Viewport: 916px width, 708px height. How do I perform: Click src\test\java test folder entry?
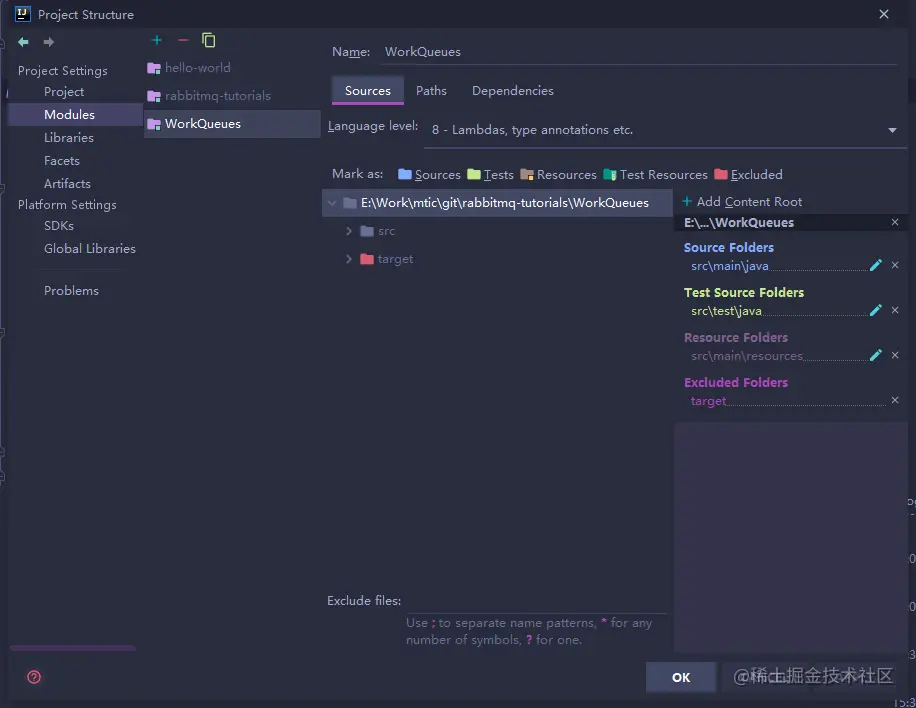coord(726,311)
